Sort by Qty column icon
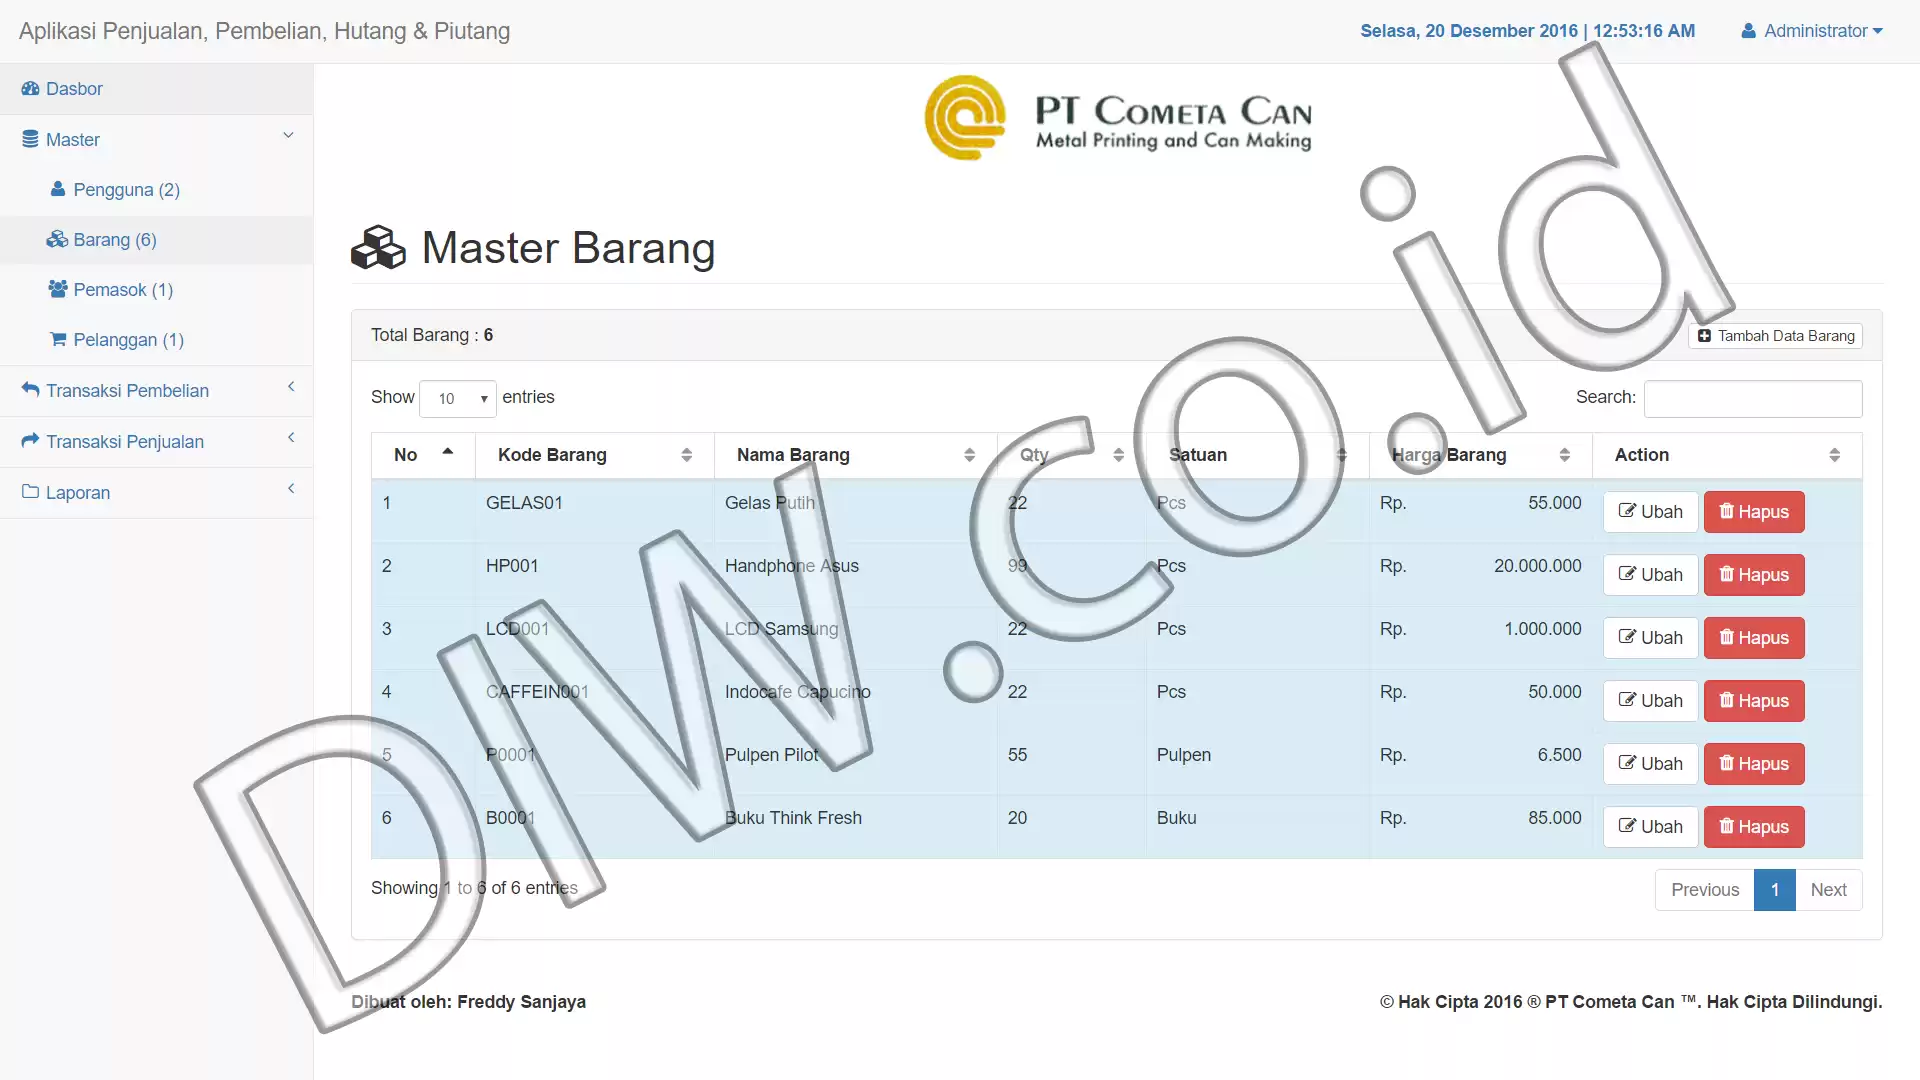This screenshot has height=1080, width=1920. (1118, 455)
